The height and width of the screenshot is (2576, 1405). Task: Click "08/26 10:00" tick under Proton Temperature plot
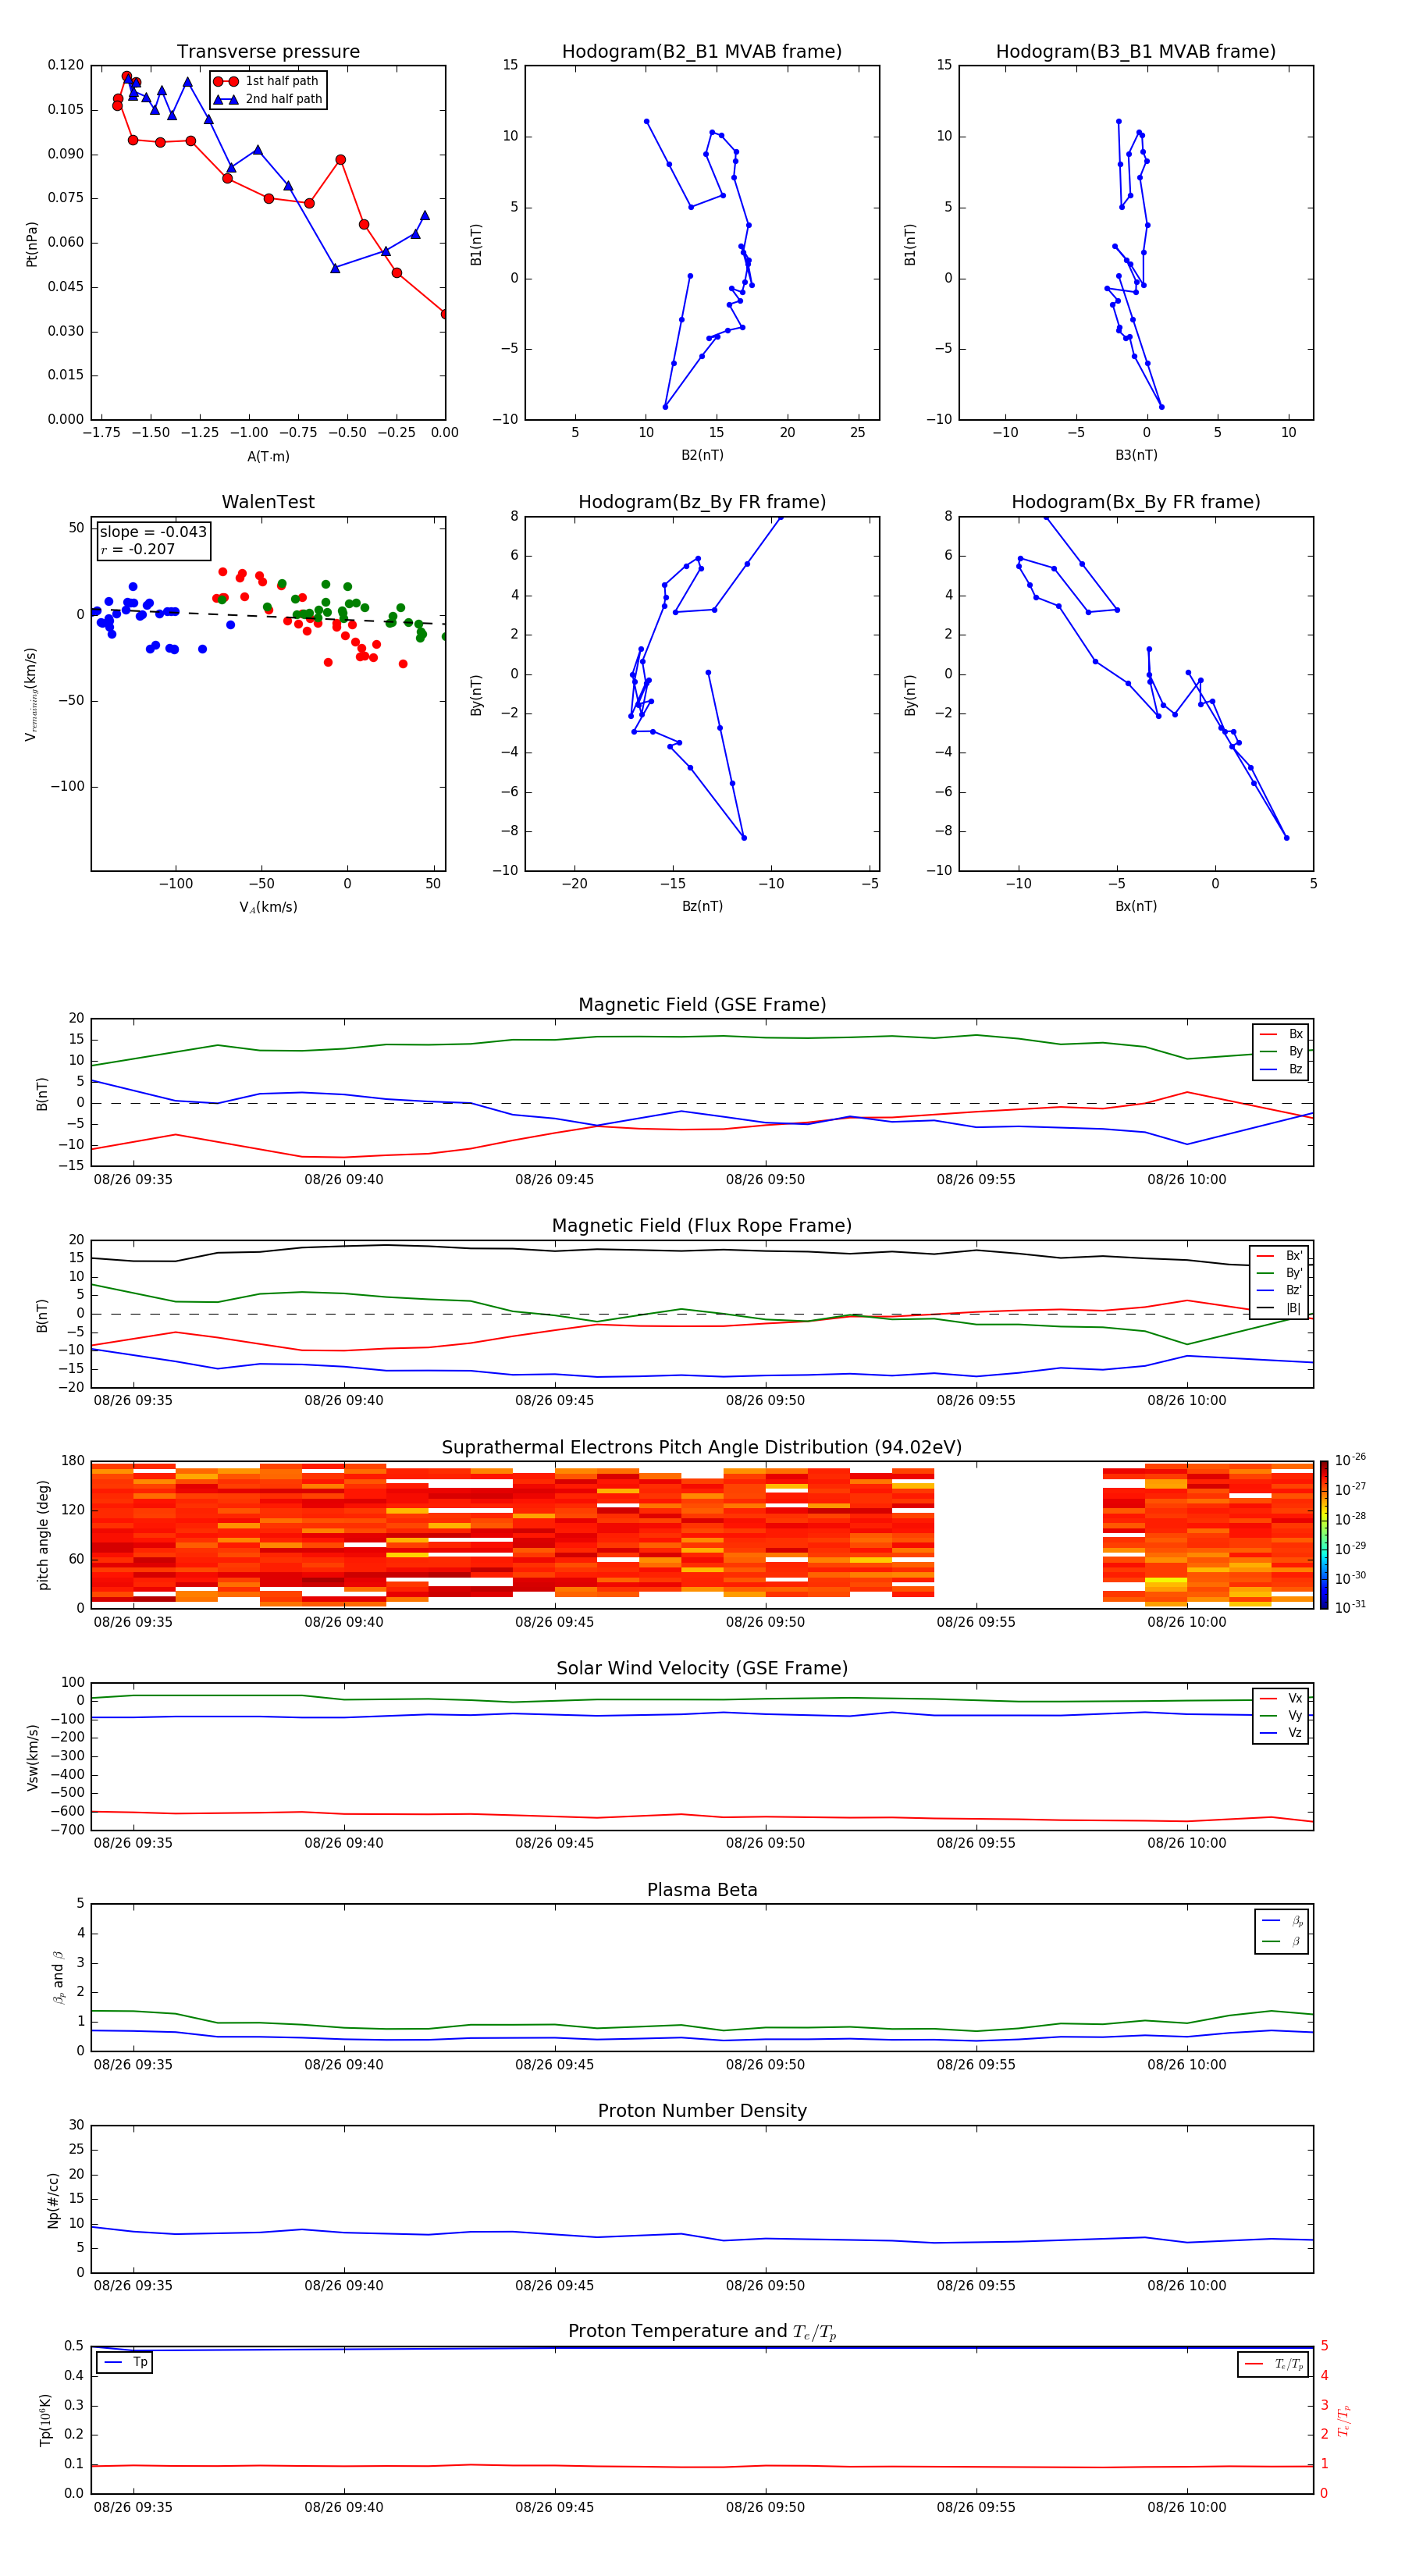point(1187,2507)
